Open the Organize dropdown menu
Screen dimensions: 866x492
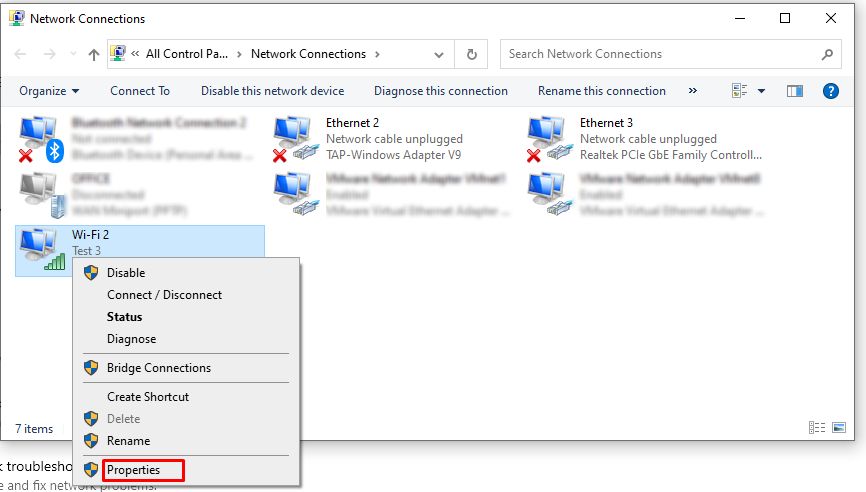tap(49, 91)
